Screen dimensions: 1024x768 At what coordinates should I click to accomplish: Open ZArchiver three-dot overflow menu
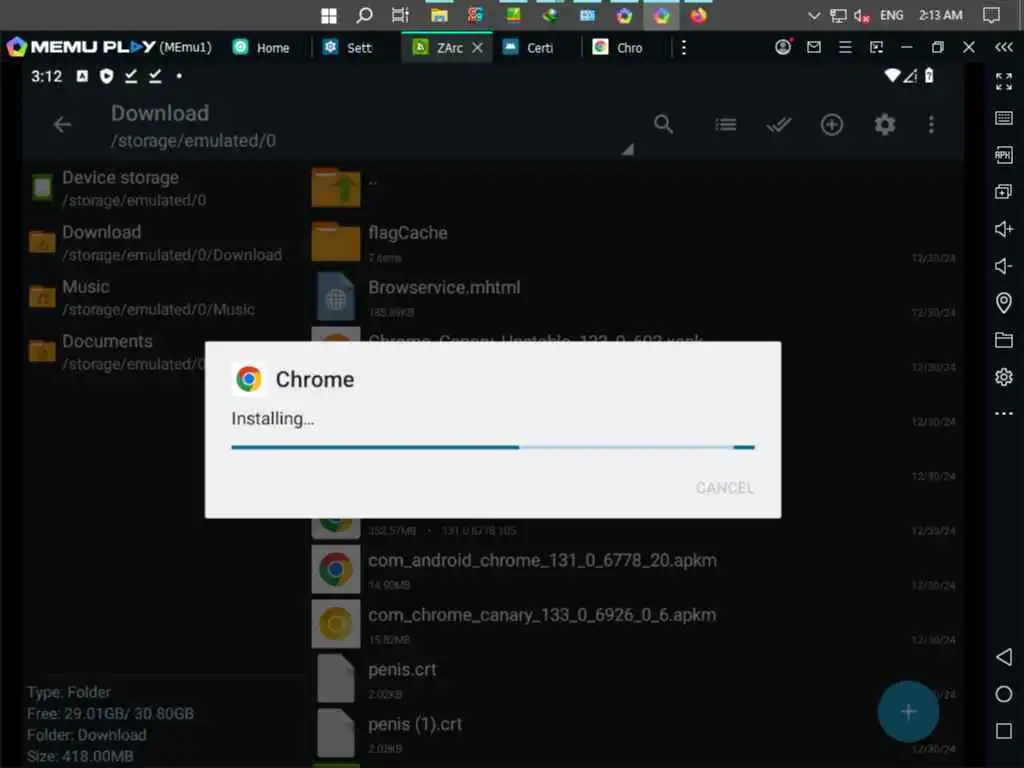coord(931,124)
